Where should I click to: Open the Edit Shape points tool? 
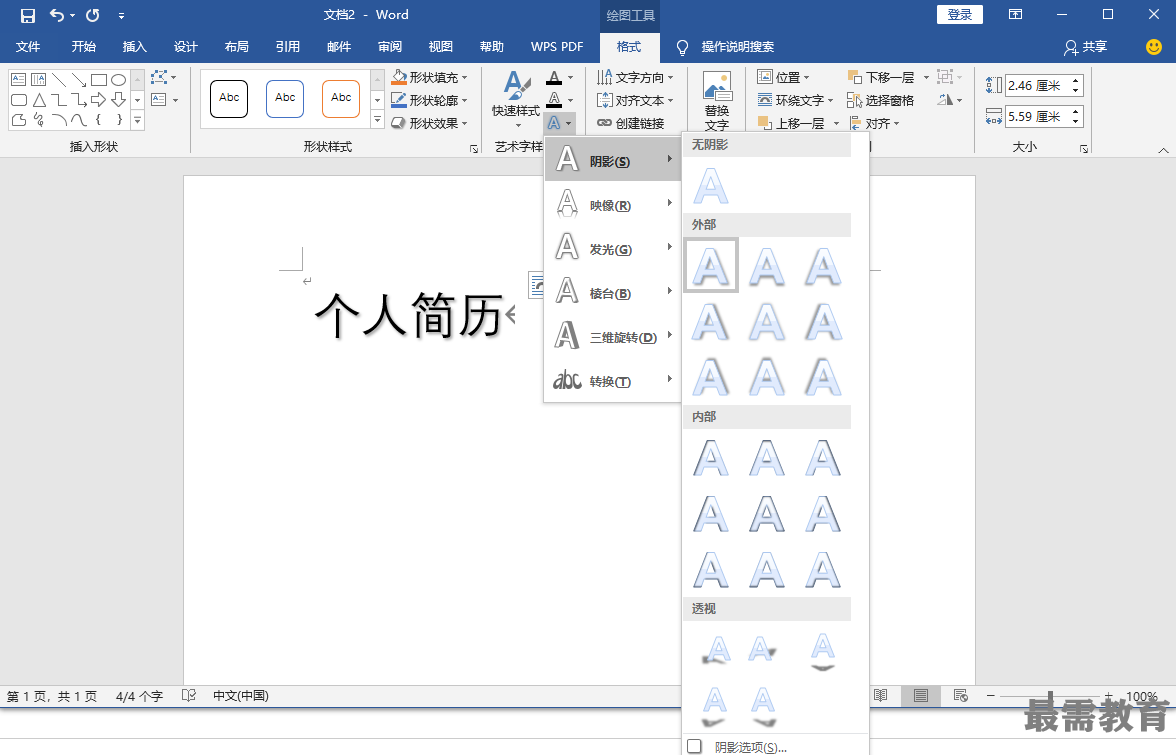pyautogui.click(x=163, y=77)
